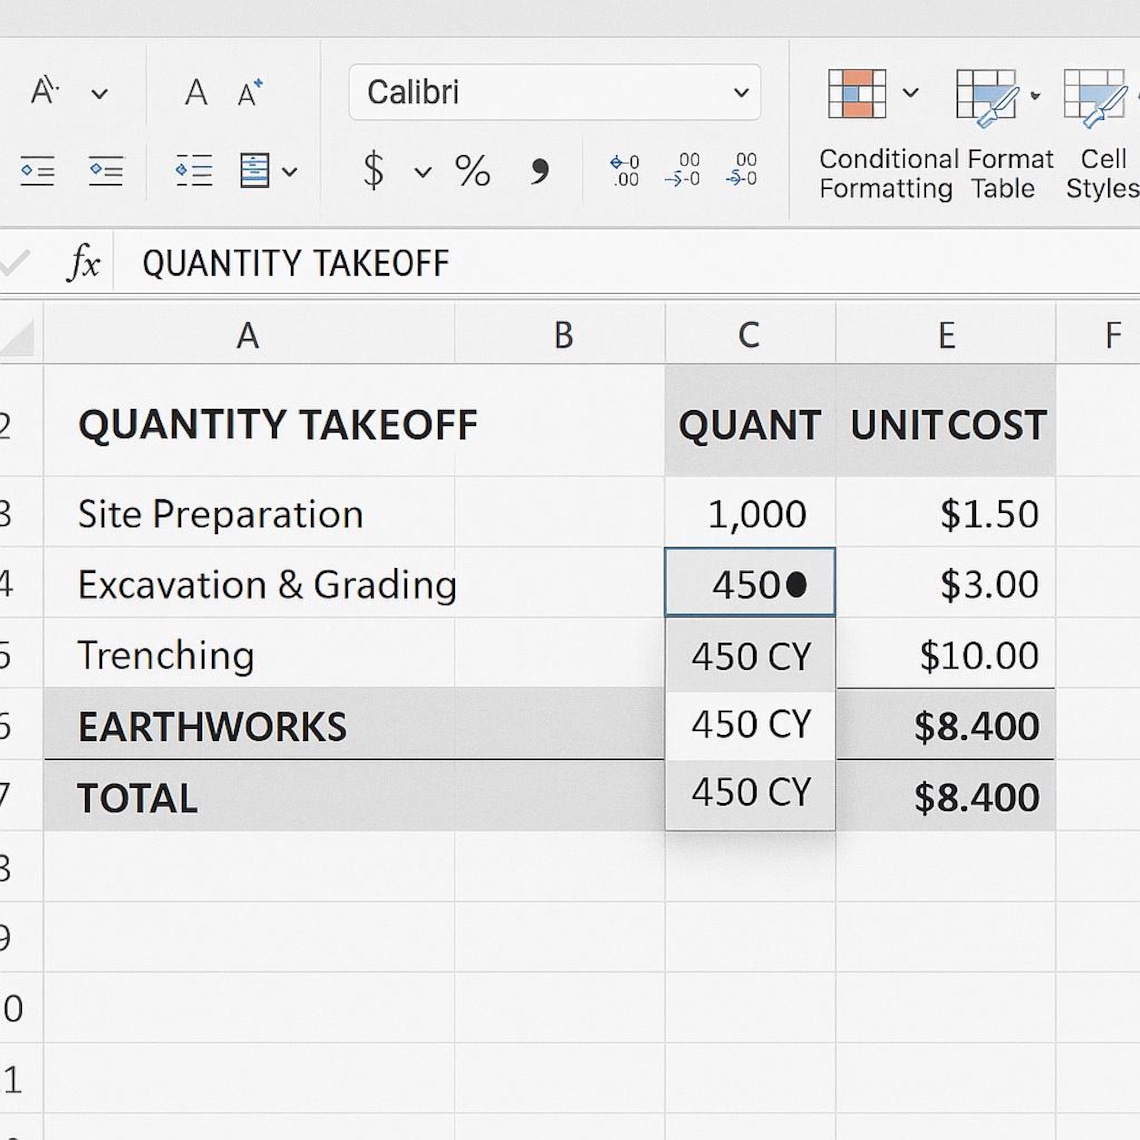This screenshot has width=1140, height=1140.
Task: Expand the Format Table dropdown arrow
Action: [x=1035, y=95]
